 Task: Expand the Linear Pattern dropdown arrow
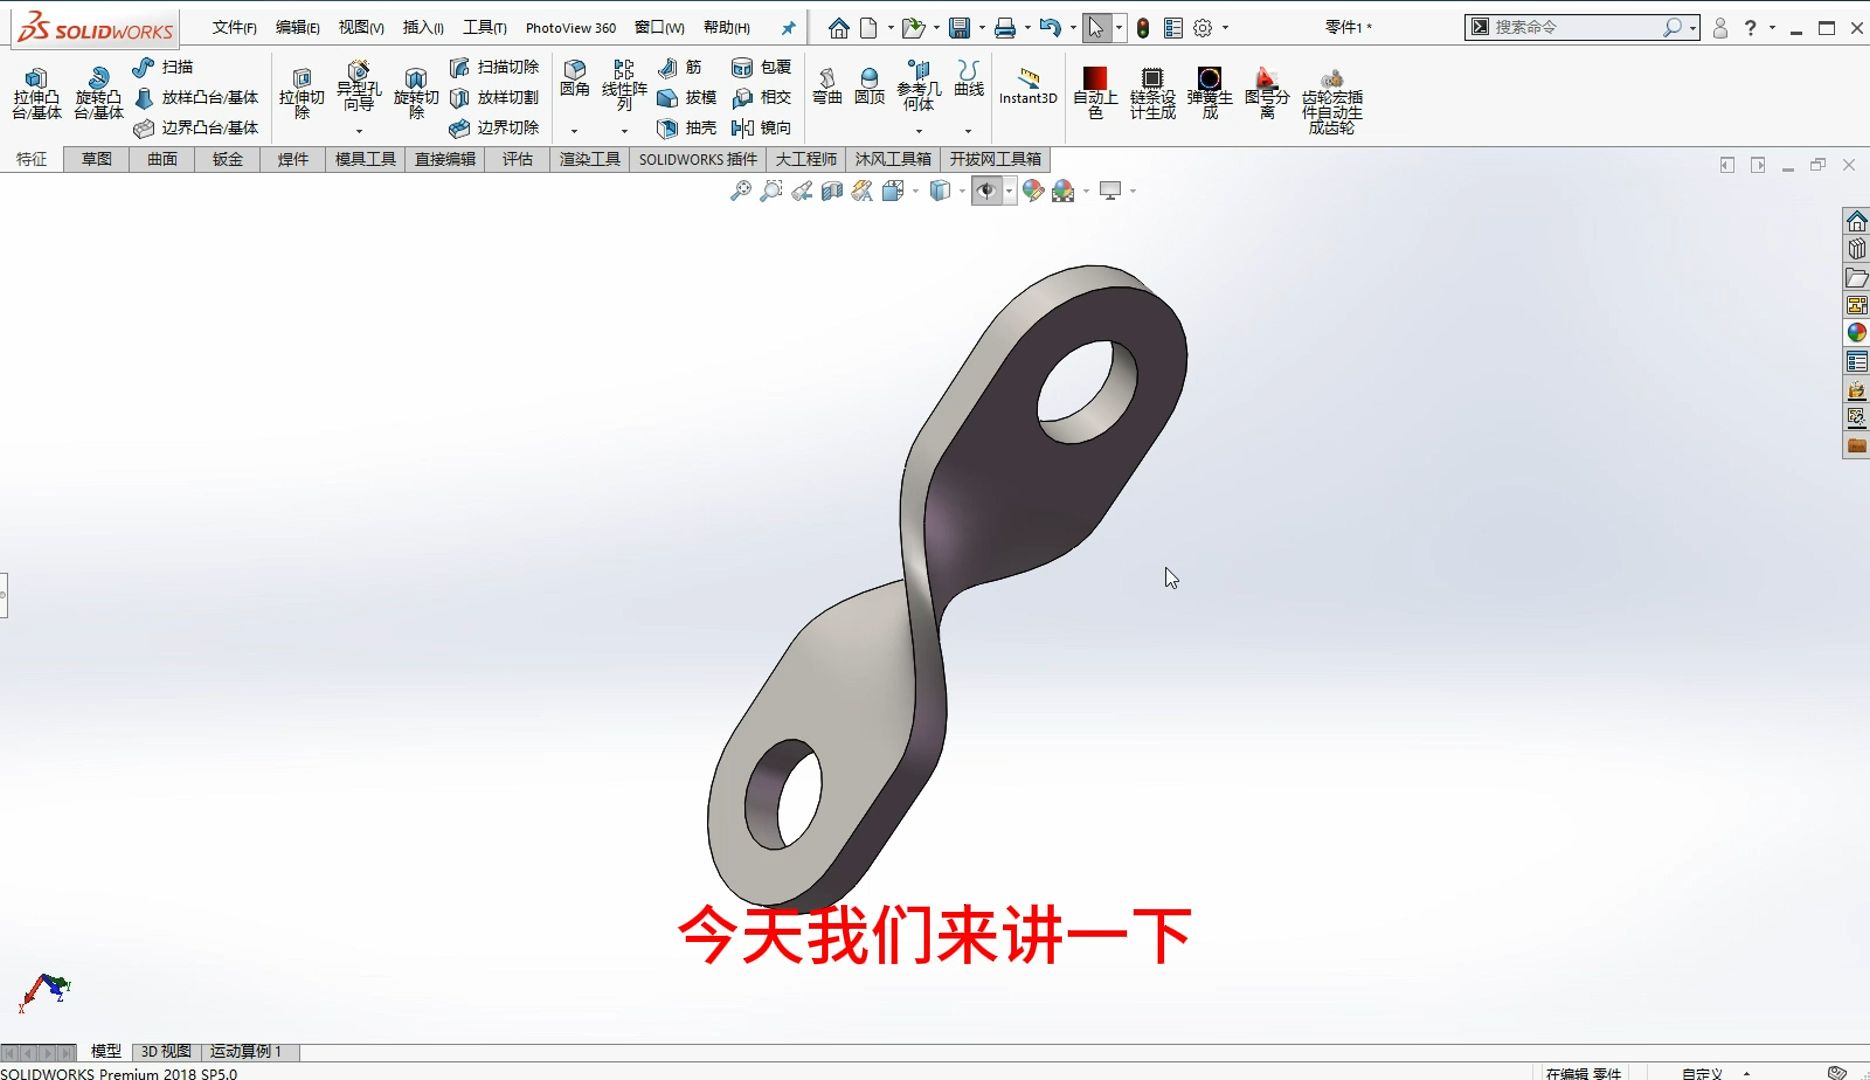(x=624, y=131)
